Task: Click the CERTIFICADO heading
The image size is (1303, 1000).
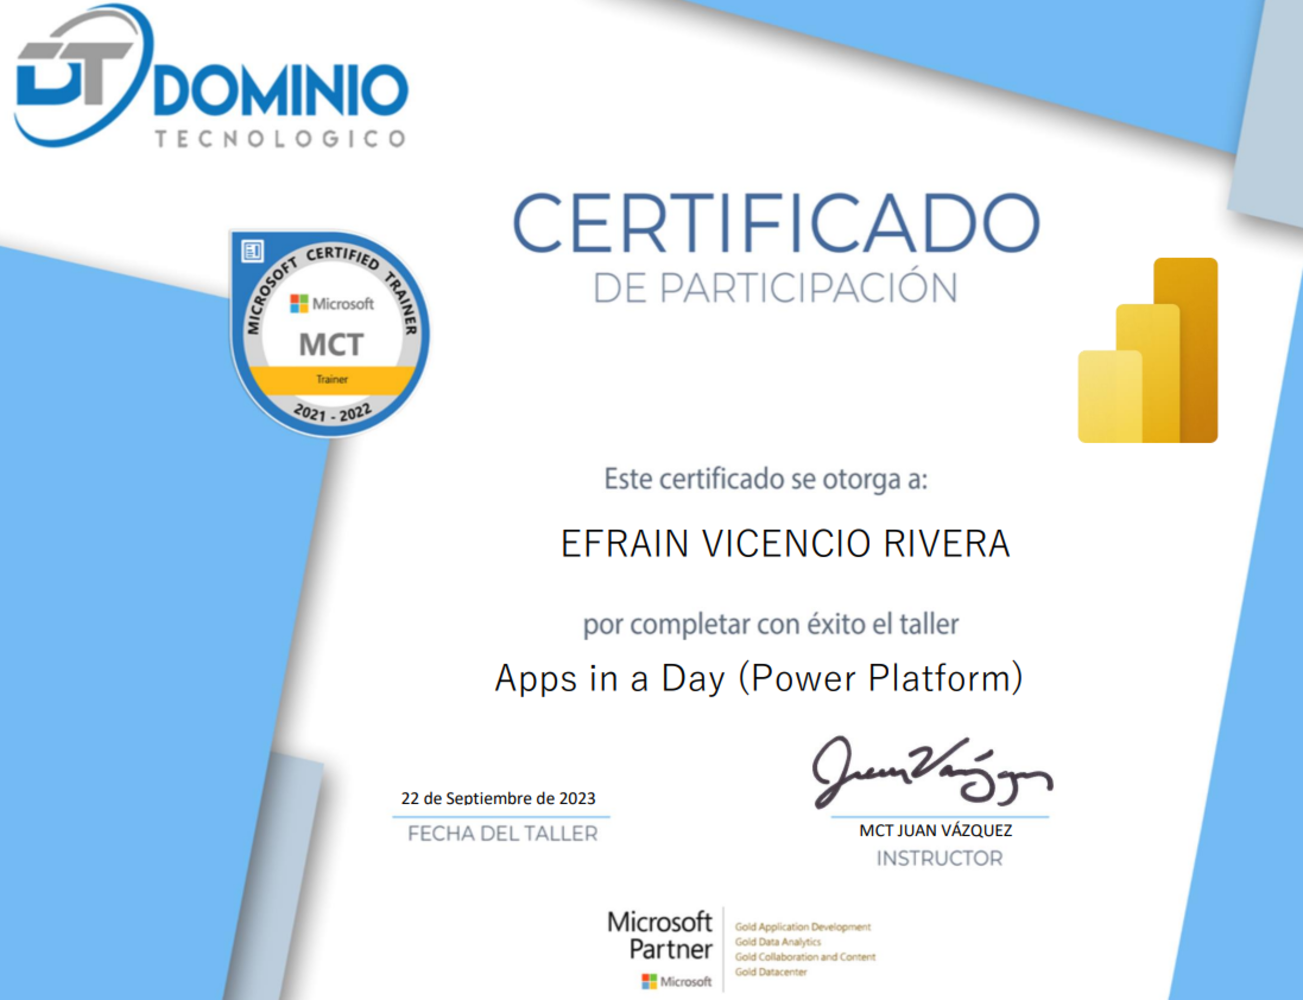Action: [776, 223]
